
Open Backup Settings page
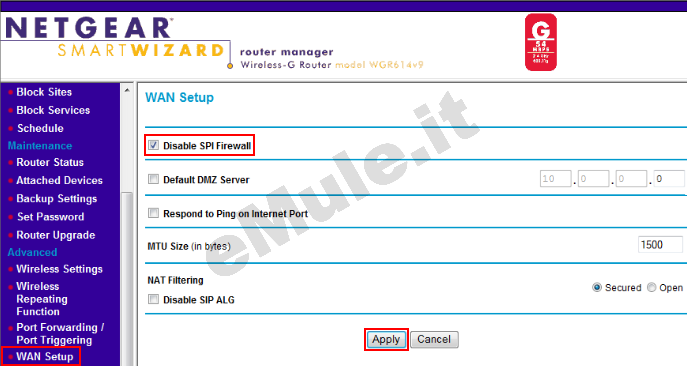coord(57,199)
